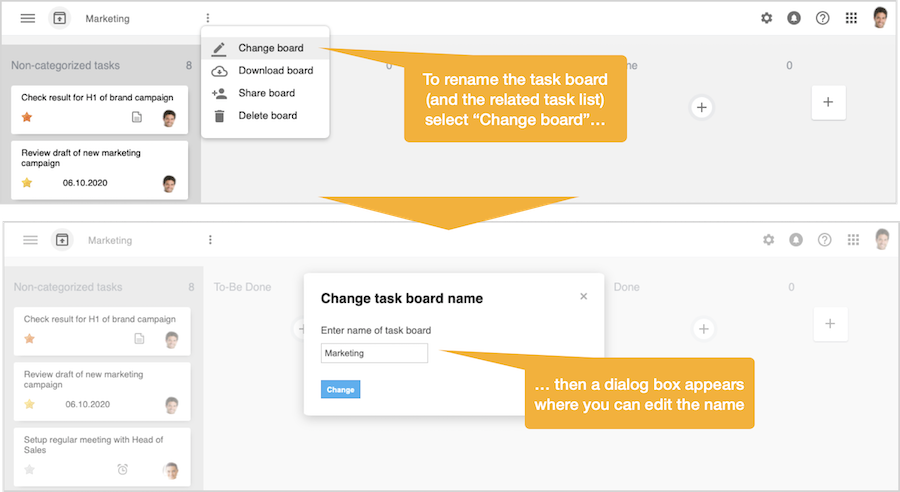This screenshot has height=492, width=900.
Task: Toggle star on bottom 'Review draft' card
Action: pos(29,404)
